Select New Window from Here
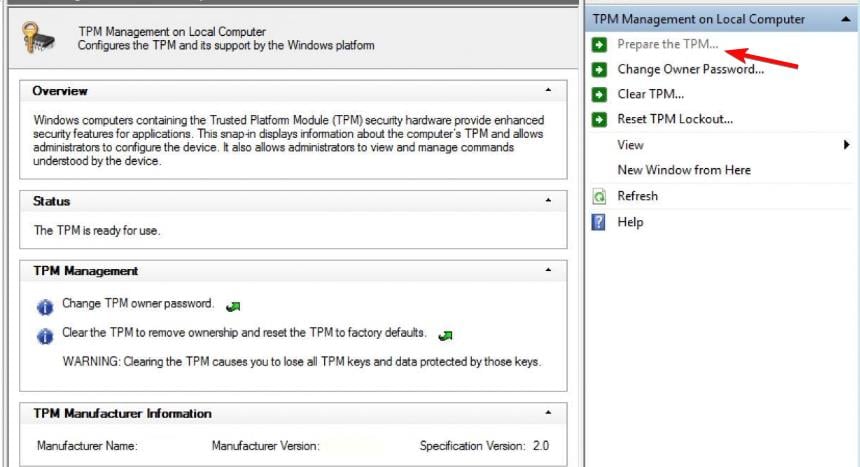860x467 pixels. point(684,170)
